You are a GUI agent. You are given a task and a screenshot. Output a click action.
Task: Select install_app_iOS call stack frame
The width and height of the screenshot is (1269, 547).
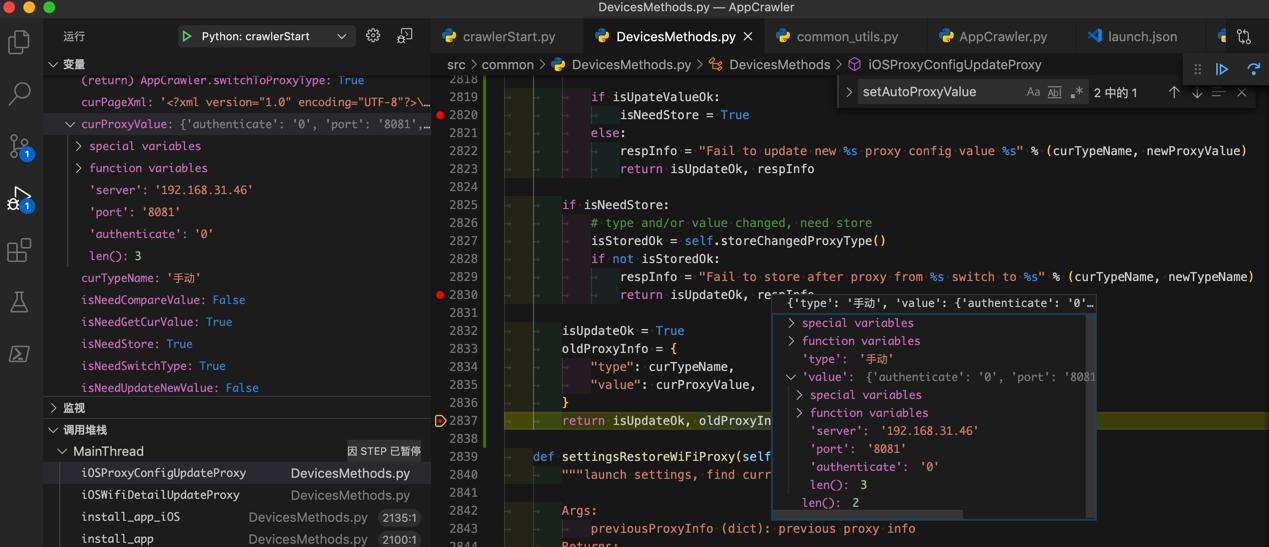(x=237, y=517)
